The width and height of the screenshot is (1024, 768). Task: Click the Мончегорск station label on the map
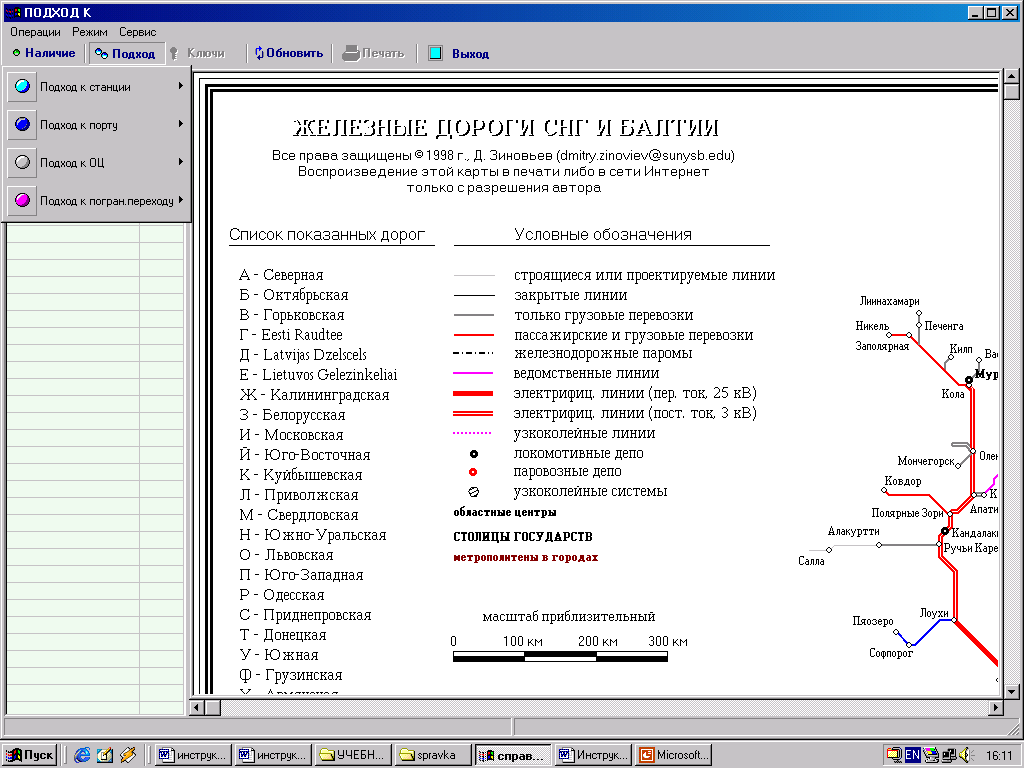point(926,461)
